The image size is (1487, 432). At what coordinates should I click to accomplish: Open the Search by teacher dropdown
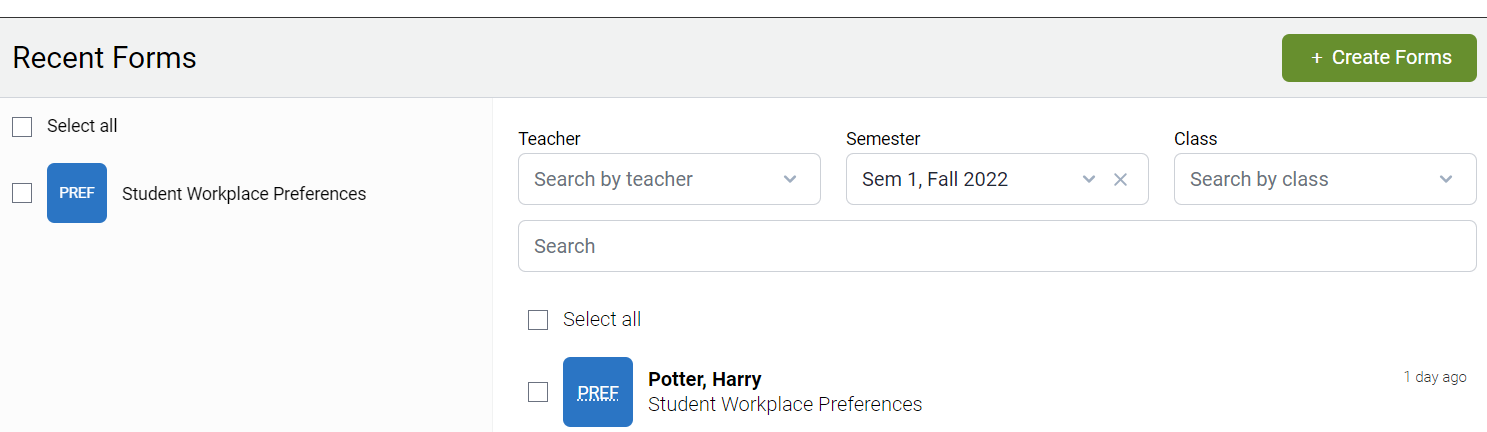pos(669,179)
